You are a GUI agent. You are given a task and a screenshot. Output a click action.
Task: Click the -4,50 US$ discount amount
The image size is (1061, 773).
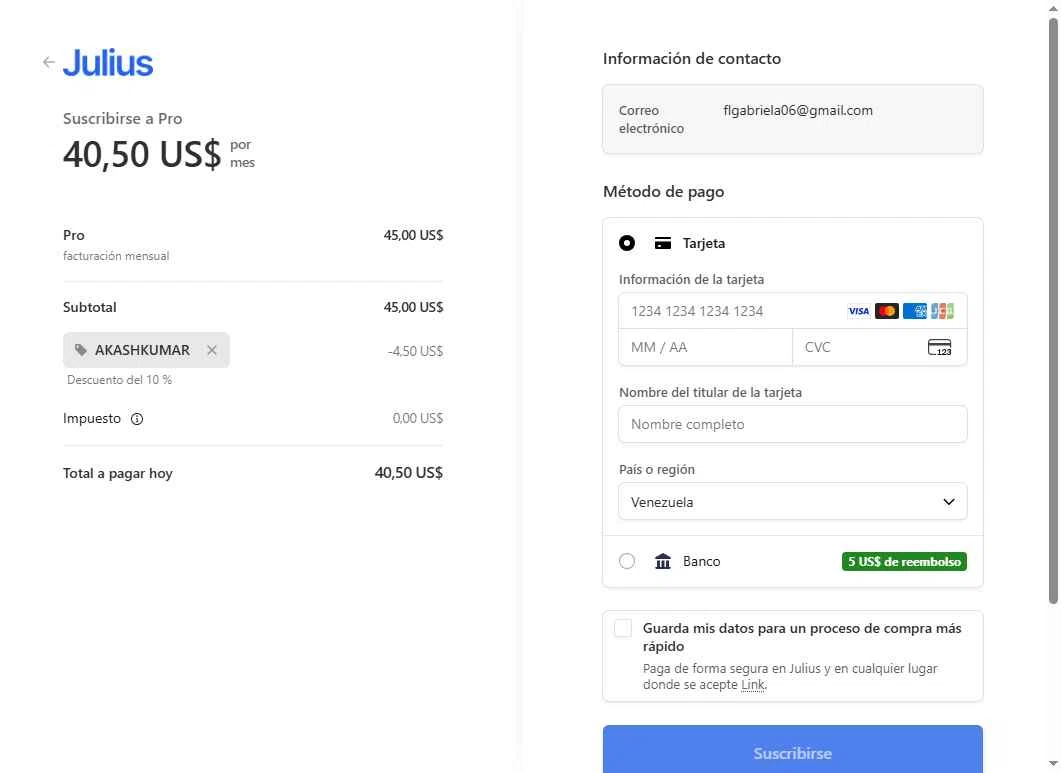click(415, 351)
